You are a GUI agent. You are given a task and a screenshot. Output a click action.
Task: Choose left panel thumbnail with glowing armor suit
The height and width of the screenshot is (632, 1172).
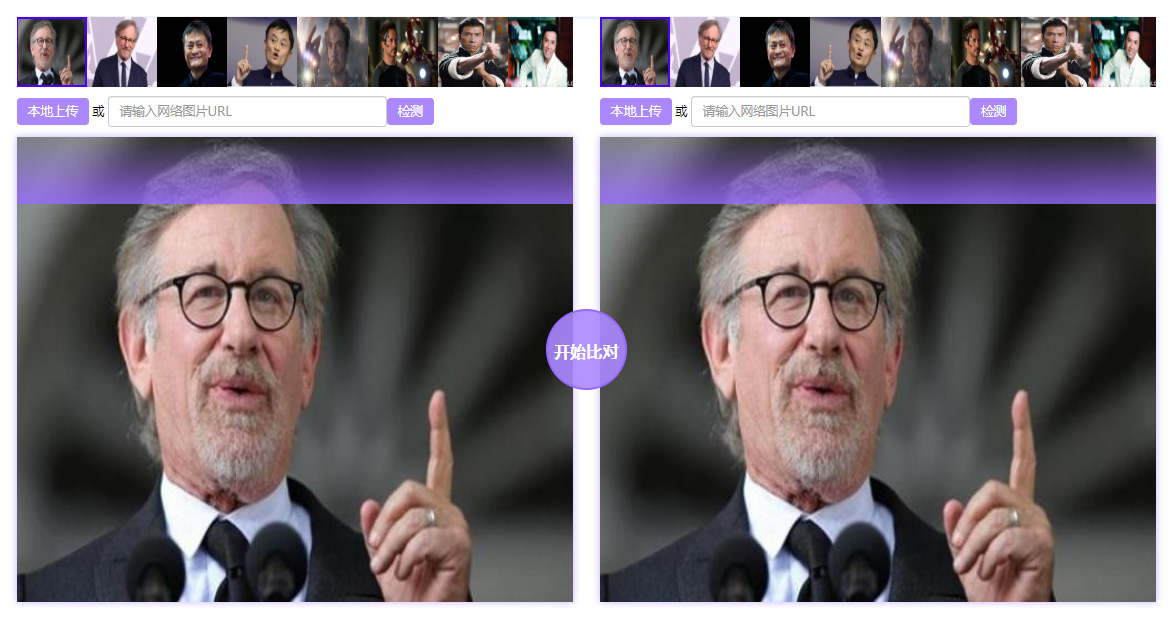[x=403, y=52]
